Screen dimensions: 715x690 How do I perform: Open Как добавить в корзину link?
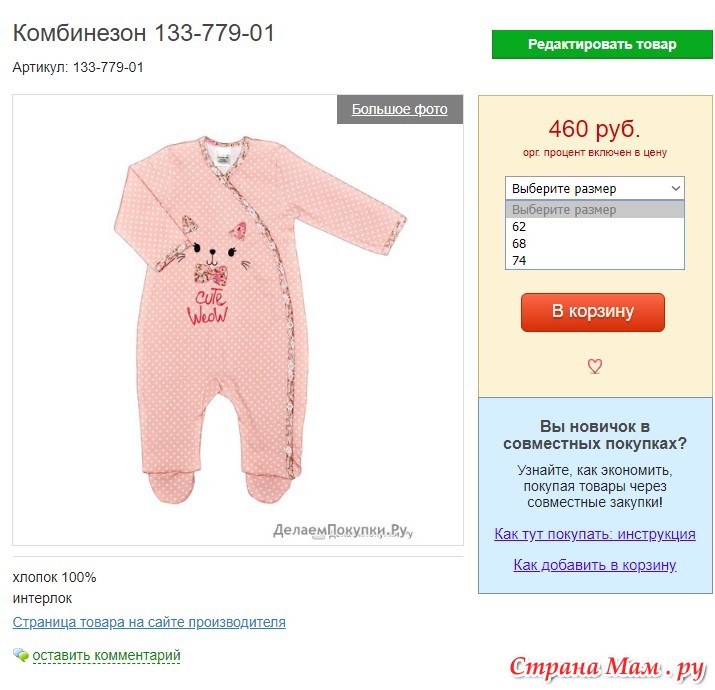[595, 565]
